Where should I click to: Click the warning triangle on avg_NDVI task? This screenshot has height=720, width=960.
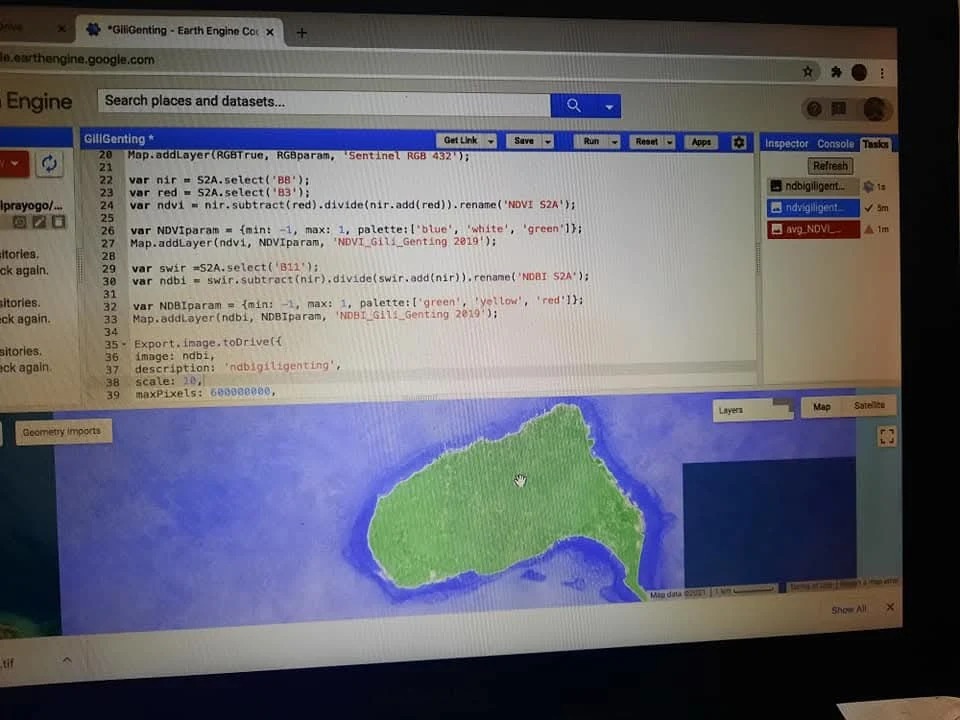click(x=868, y=230)
